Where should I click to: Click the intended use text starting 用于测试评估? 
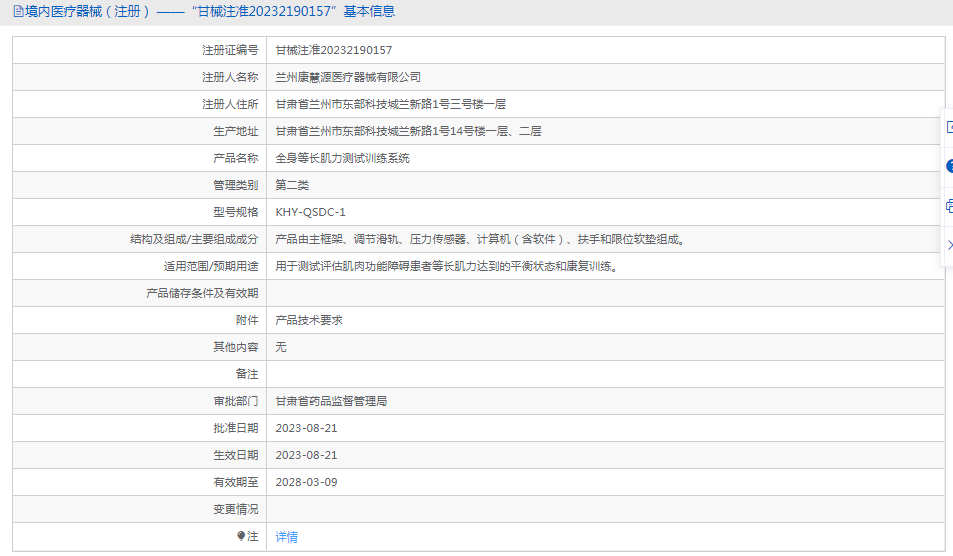point(449,266)
